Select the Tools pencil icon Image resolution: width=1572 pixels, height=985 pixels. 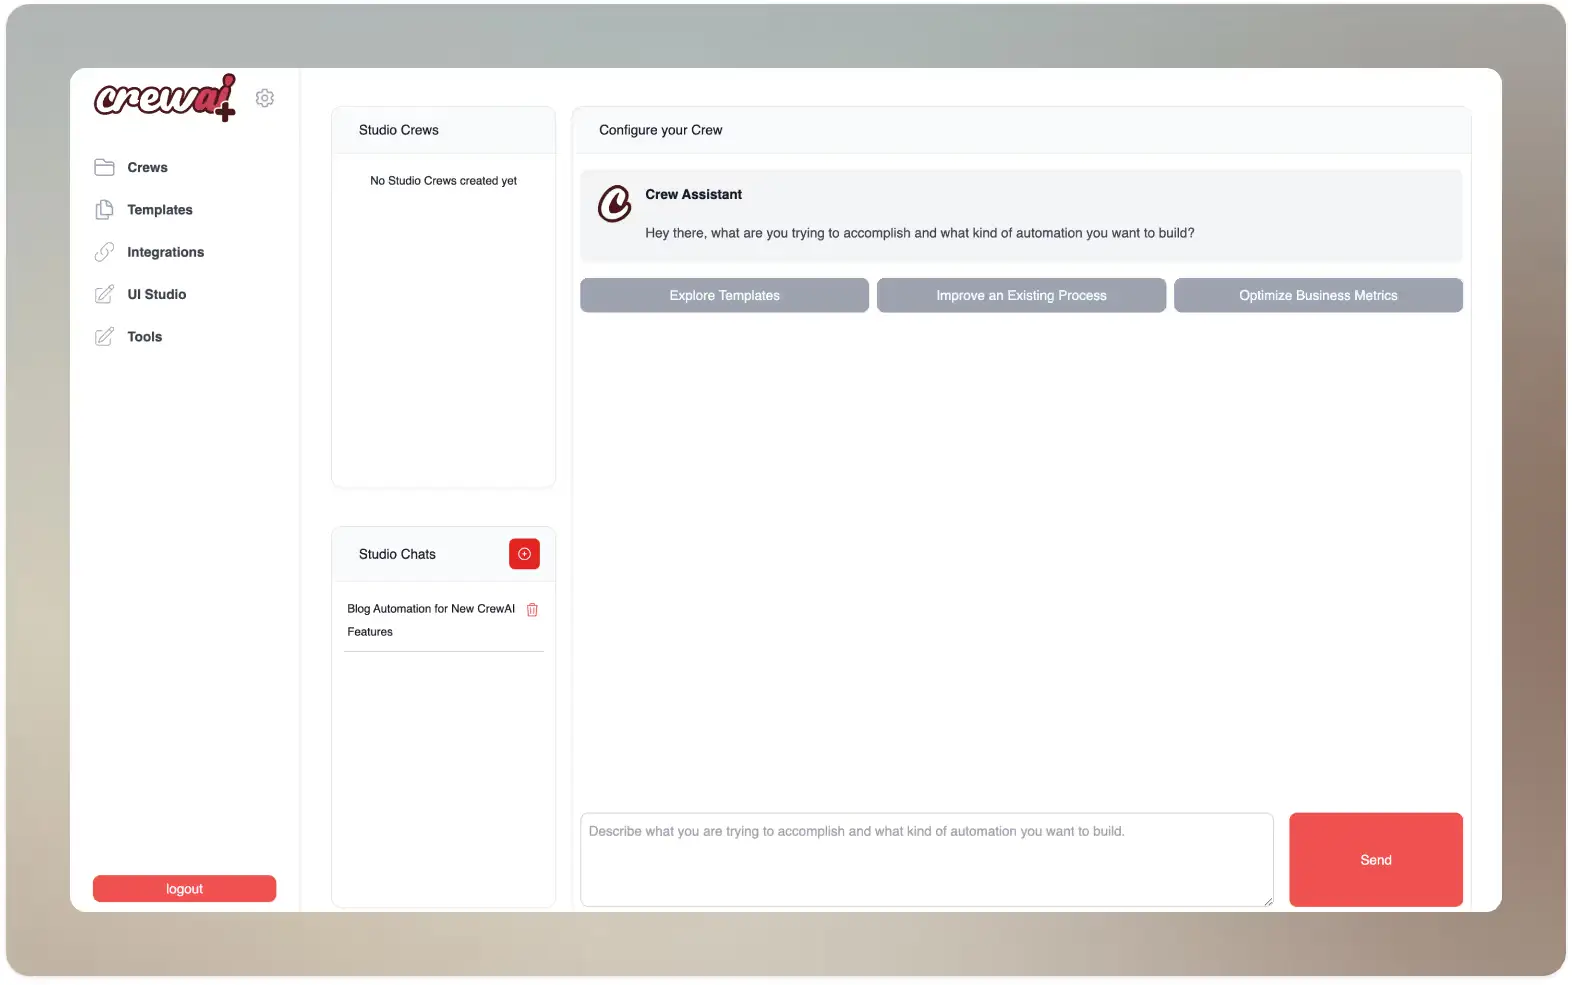click(x=104, y=337)
